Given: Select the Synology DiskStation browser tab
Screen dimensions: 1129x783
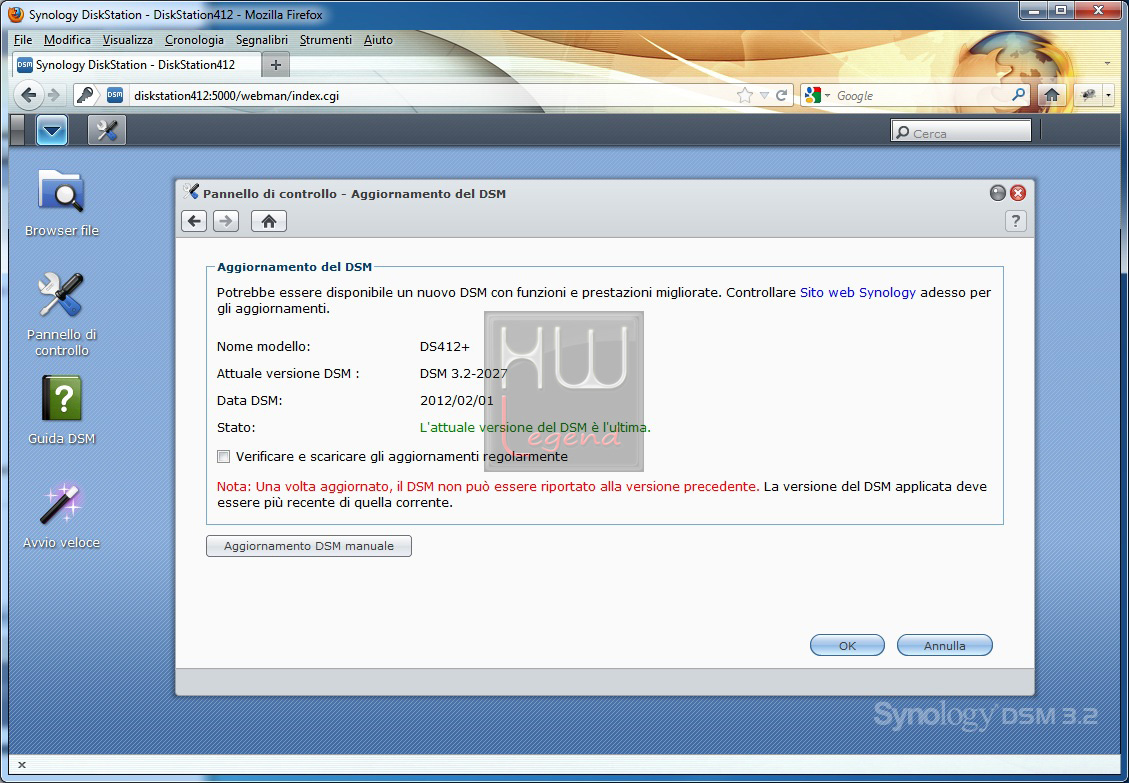Looking at the screenshot, I should 137,65.
